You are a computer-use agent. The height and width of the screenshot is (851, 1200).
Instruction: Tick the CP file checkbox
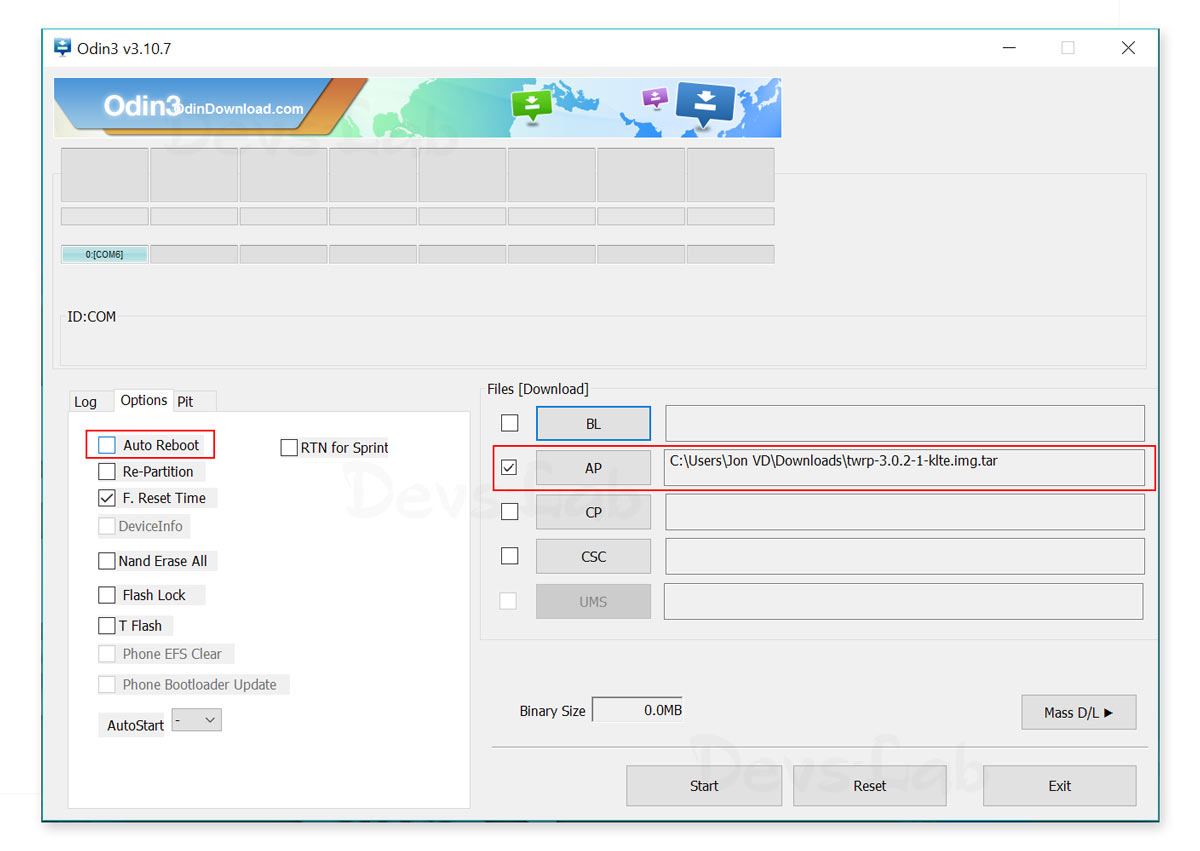click(x=510, y=512)
